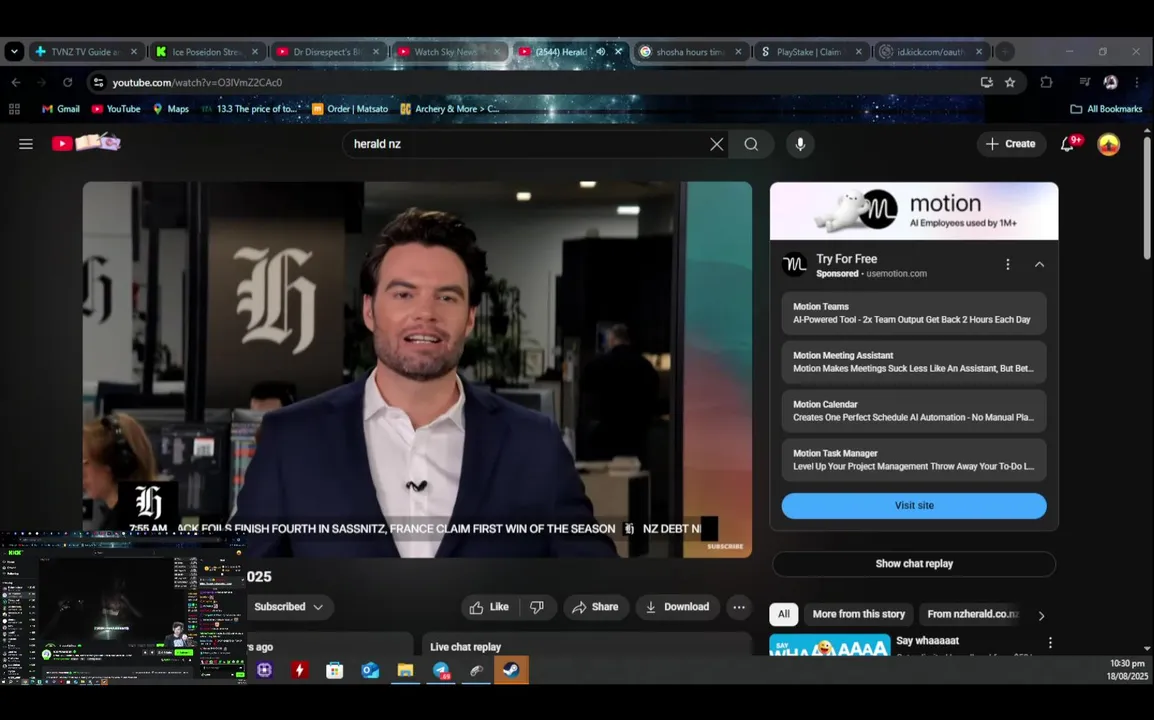Start voice search with microphone
Image resolution: width=1154 pixels, height=720 pixels.
800,144
